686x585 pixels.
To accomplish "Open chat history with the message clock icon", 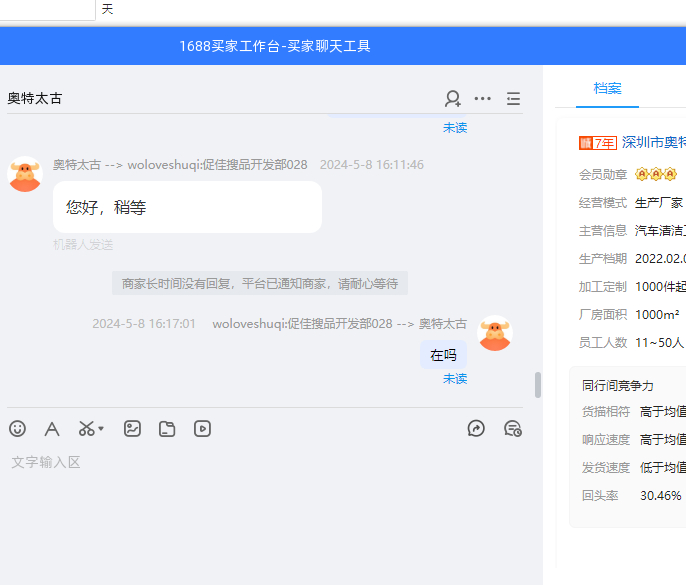I will click(x=513, y=429).
